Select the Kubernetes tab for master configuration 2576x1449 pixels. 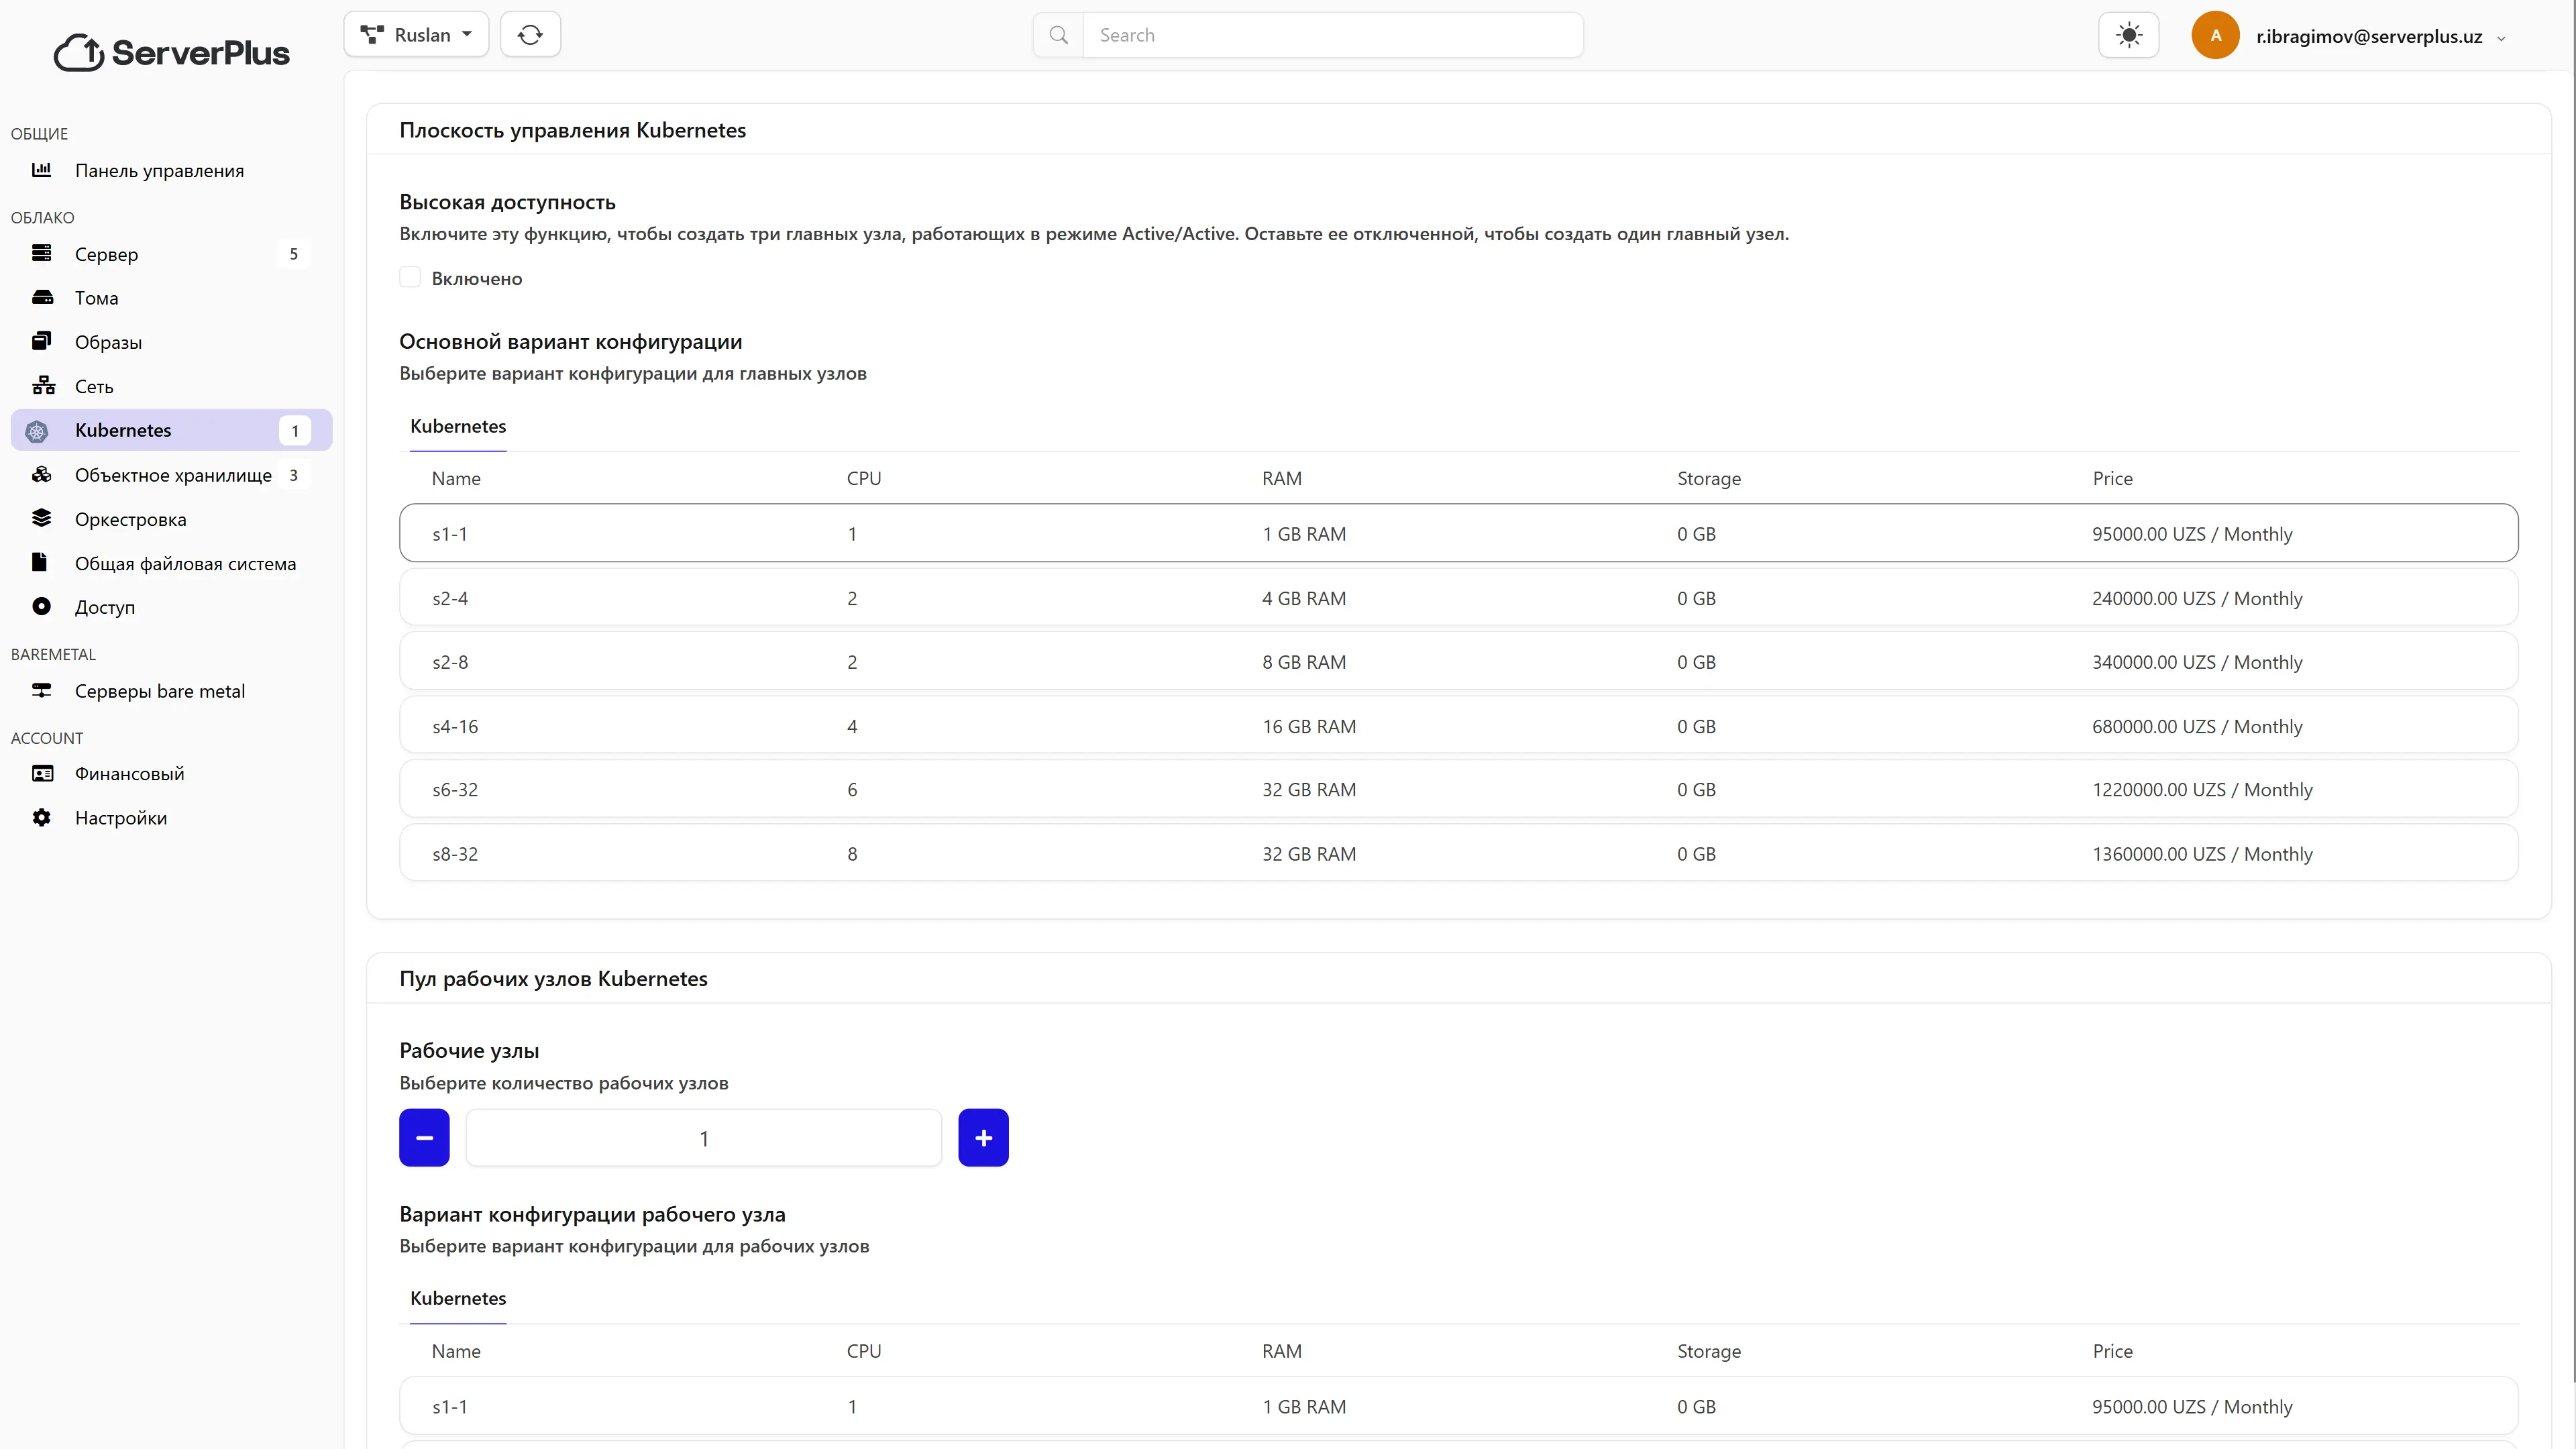click(458, 427)
